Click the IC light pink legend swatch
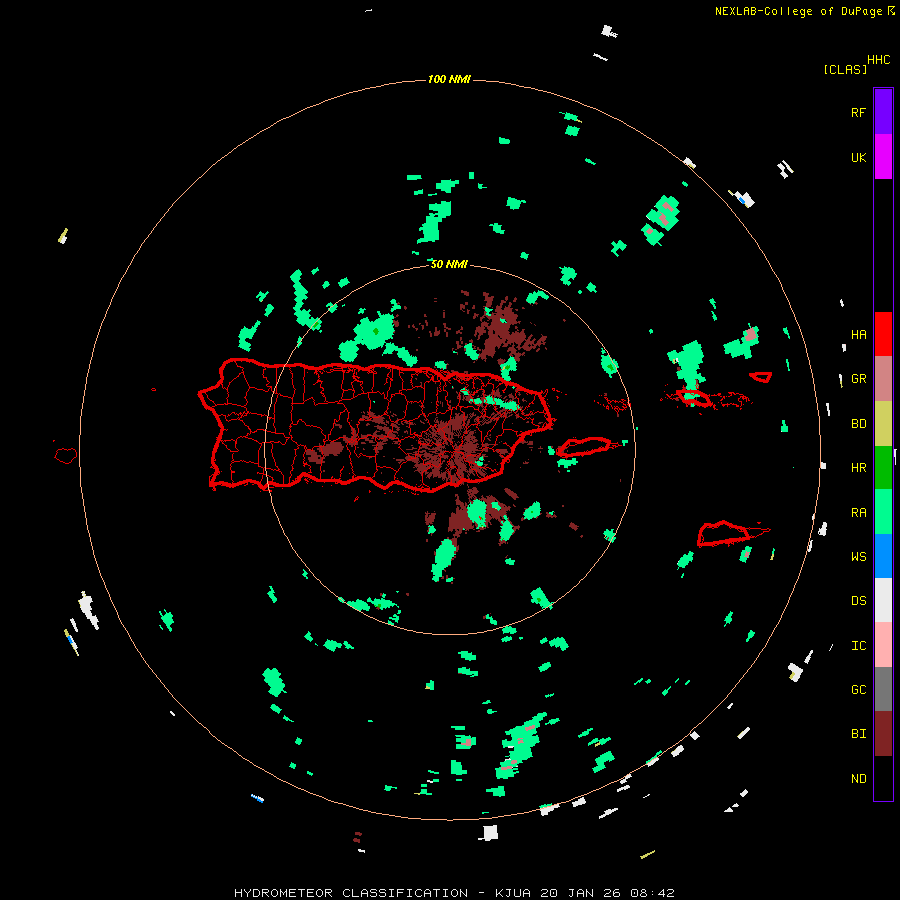The image size is (900, 900). (883, 645)
